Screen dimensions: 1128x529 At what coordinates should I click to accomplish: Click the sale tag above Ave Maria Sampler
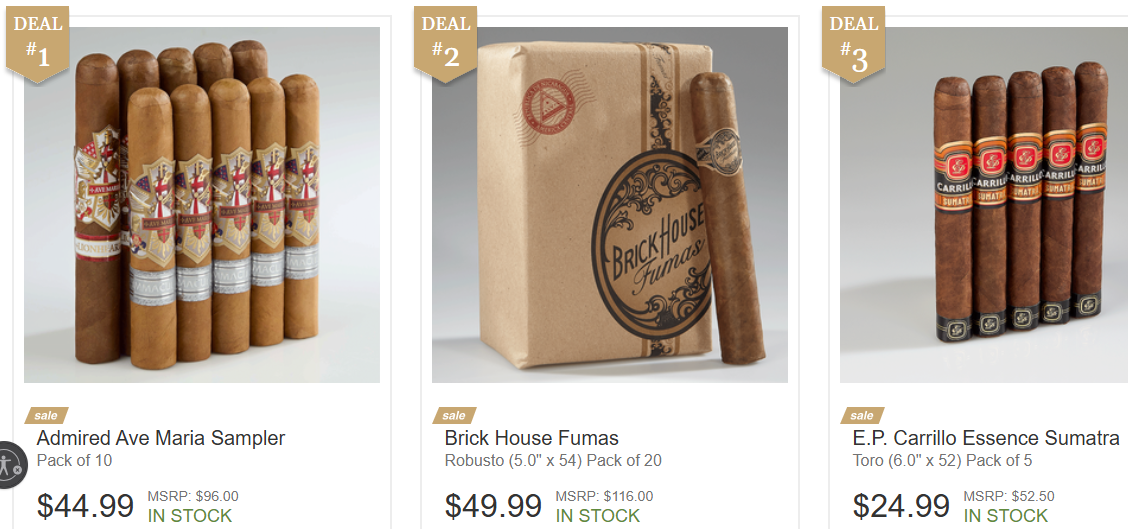[46, 415]
